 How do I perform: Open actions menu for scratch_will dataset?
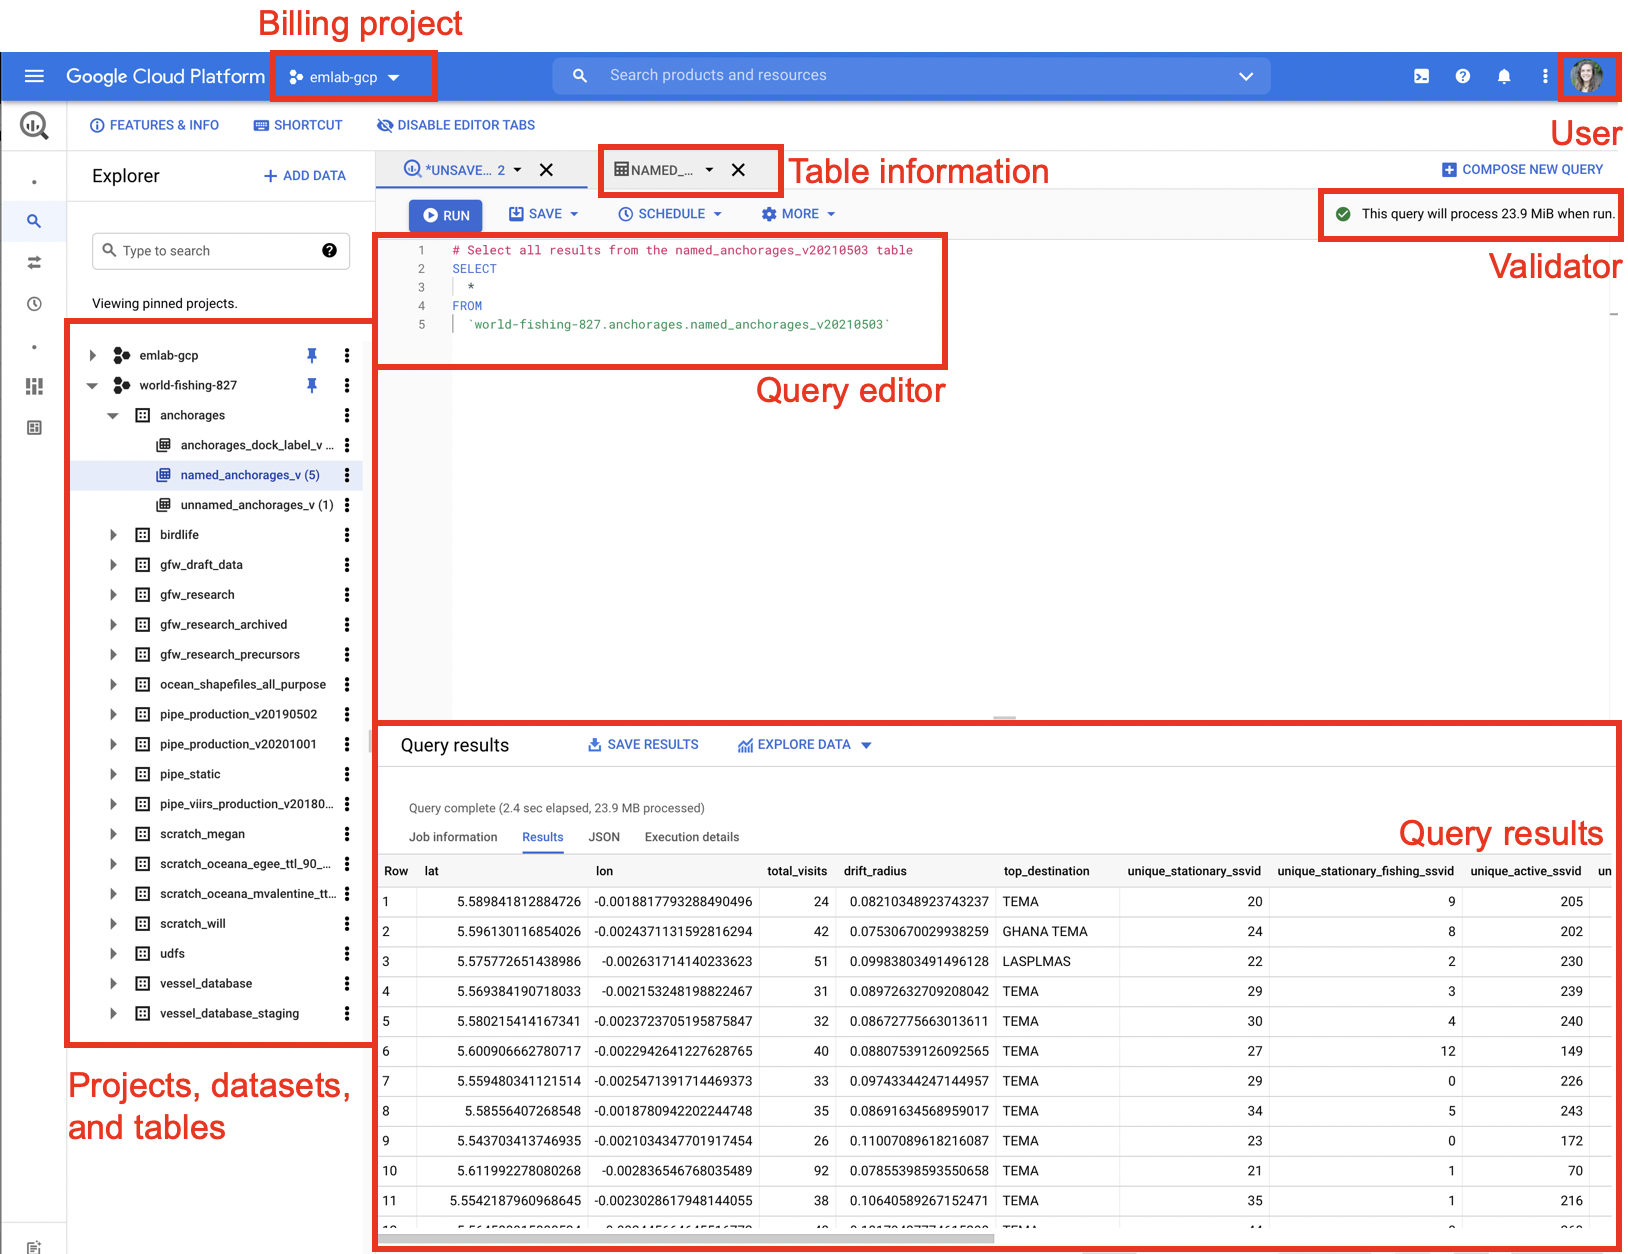[x=347, y=923]
